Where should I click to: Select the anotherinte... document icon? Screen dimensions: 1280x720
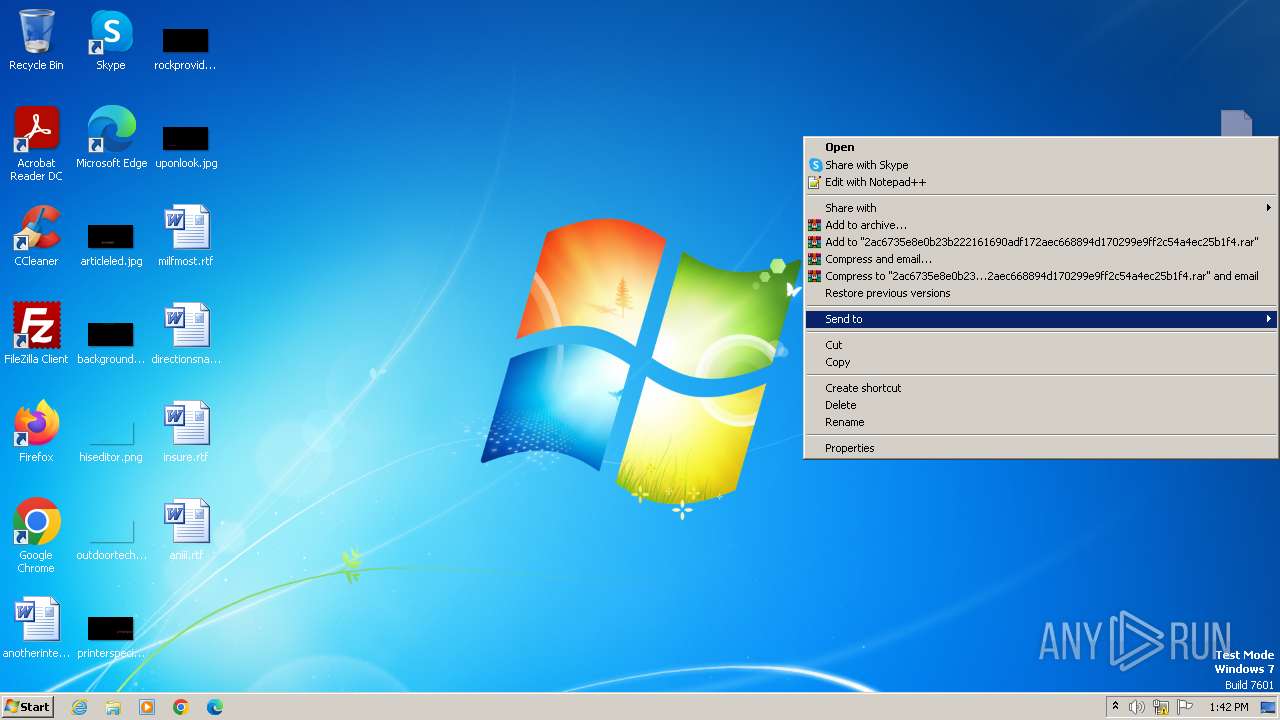pos(36,628)
